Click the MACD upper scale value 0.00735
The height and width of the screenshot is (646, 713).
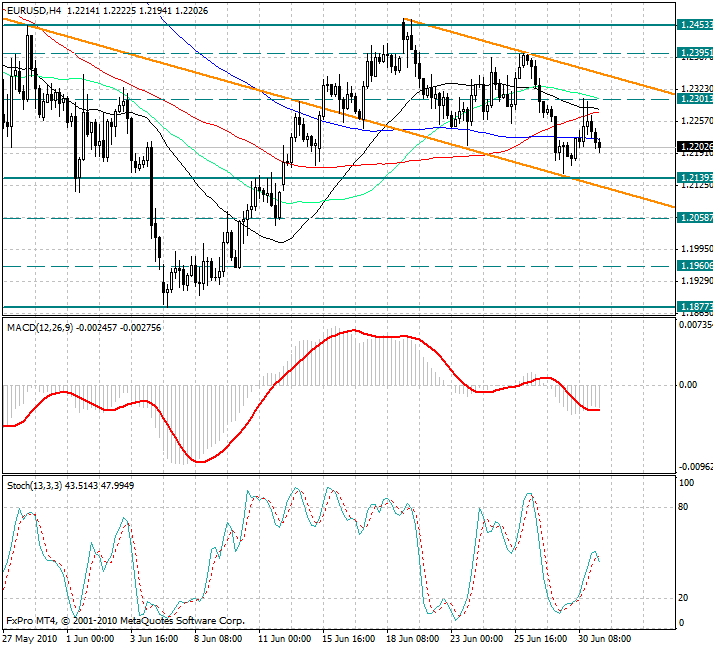(695, 325)
